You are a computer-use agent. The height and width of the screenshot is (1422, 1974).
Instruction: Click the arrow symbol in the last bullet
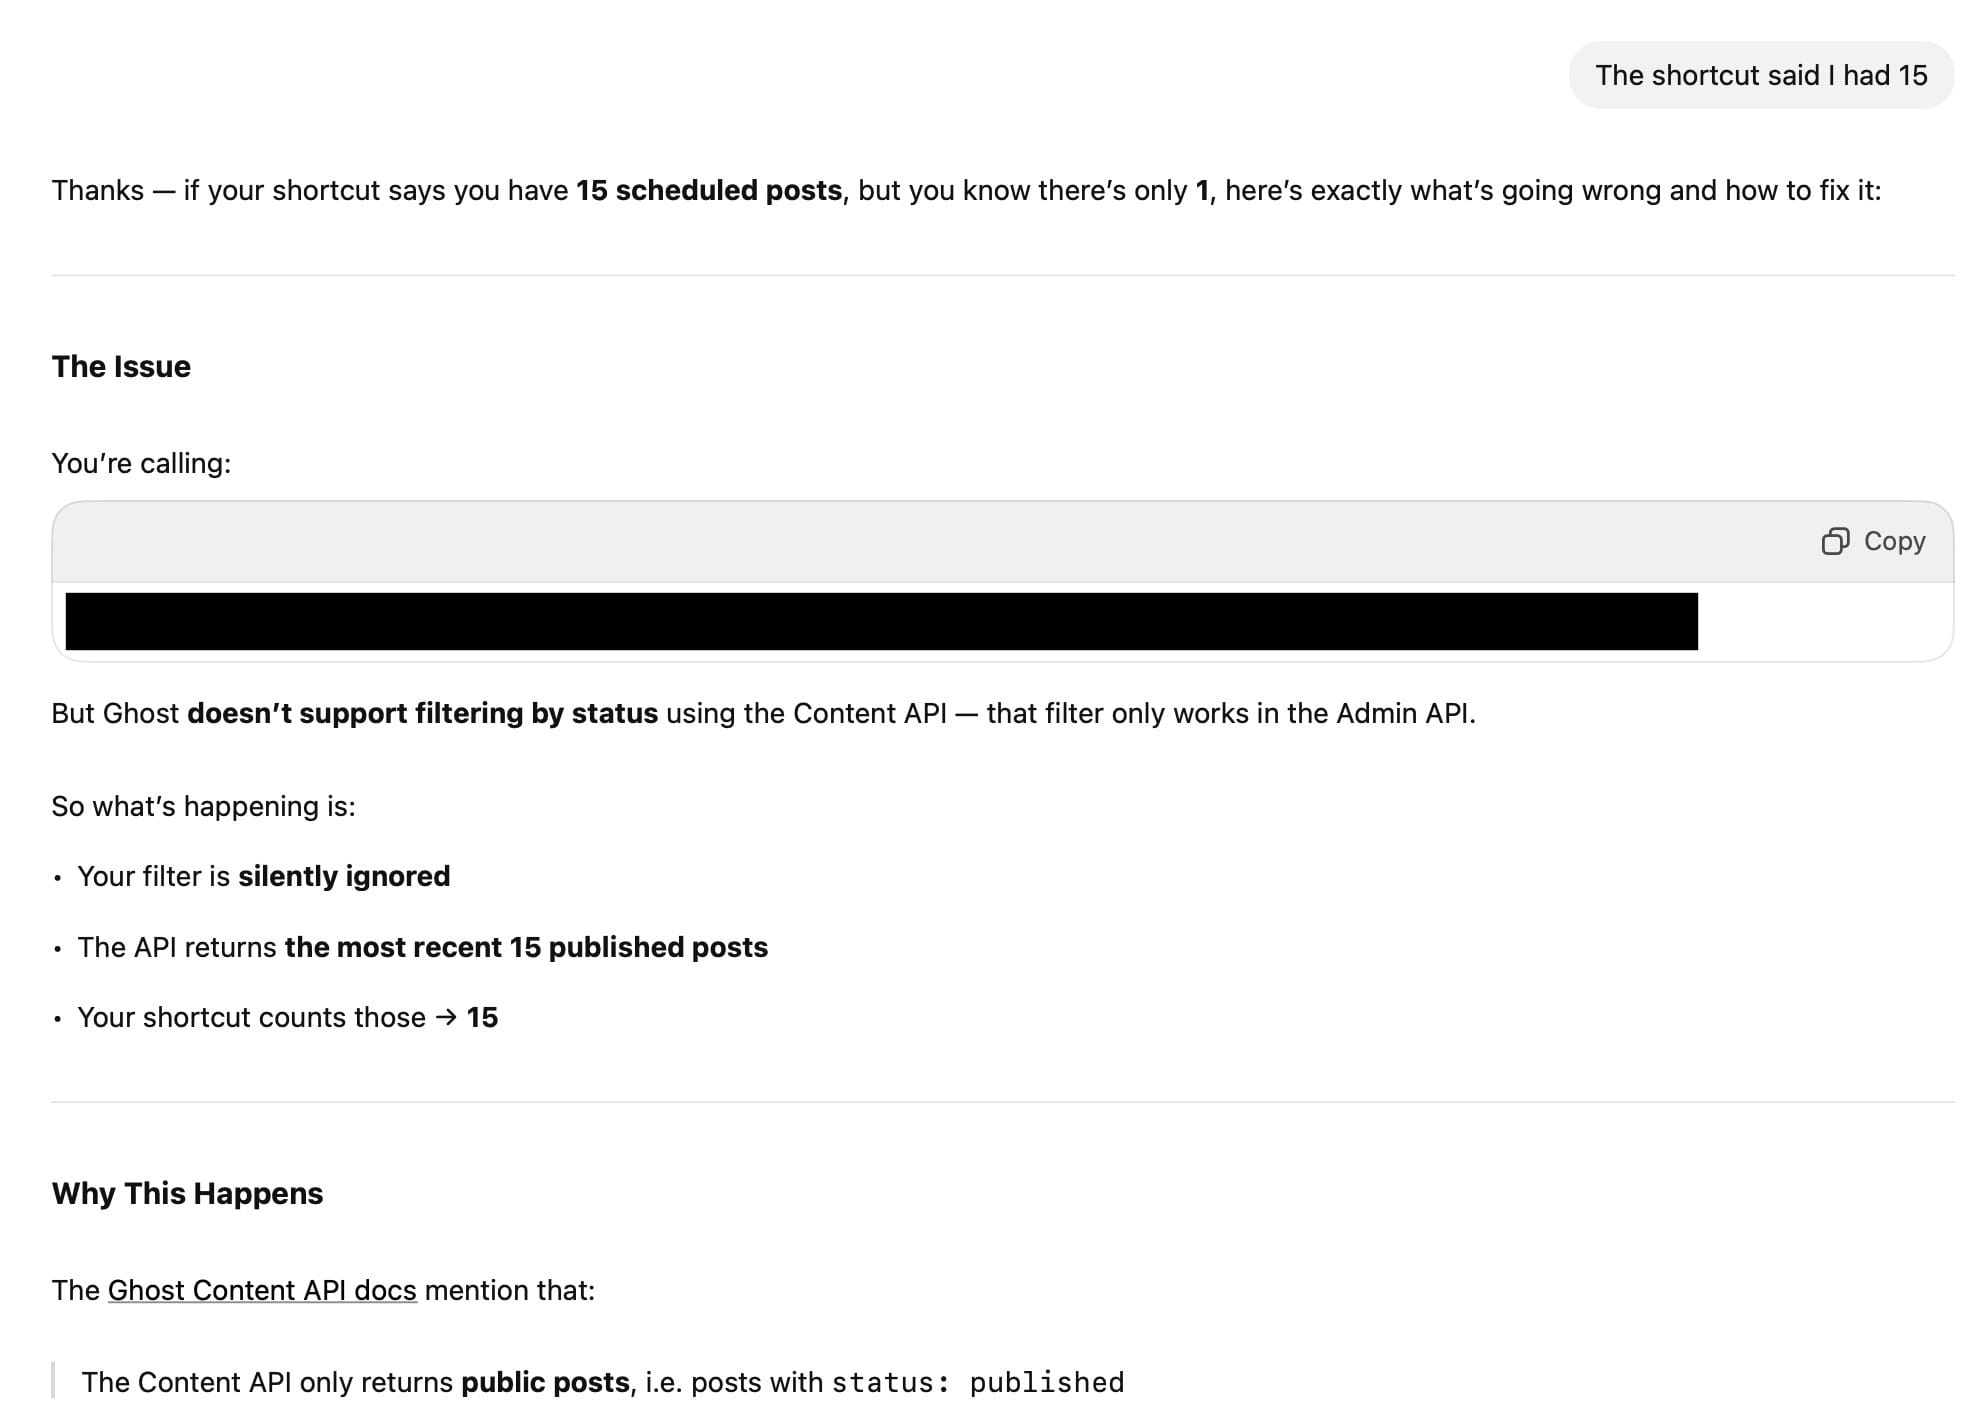(x=446, y=1017)
